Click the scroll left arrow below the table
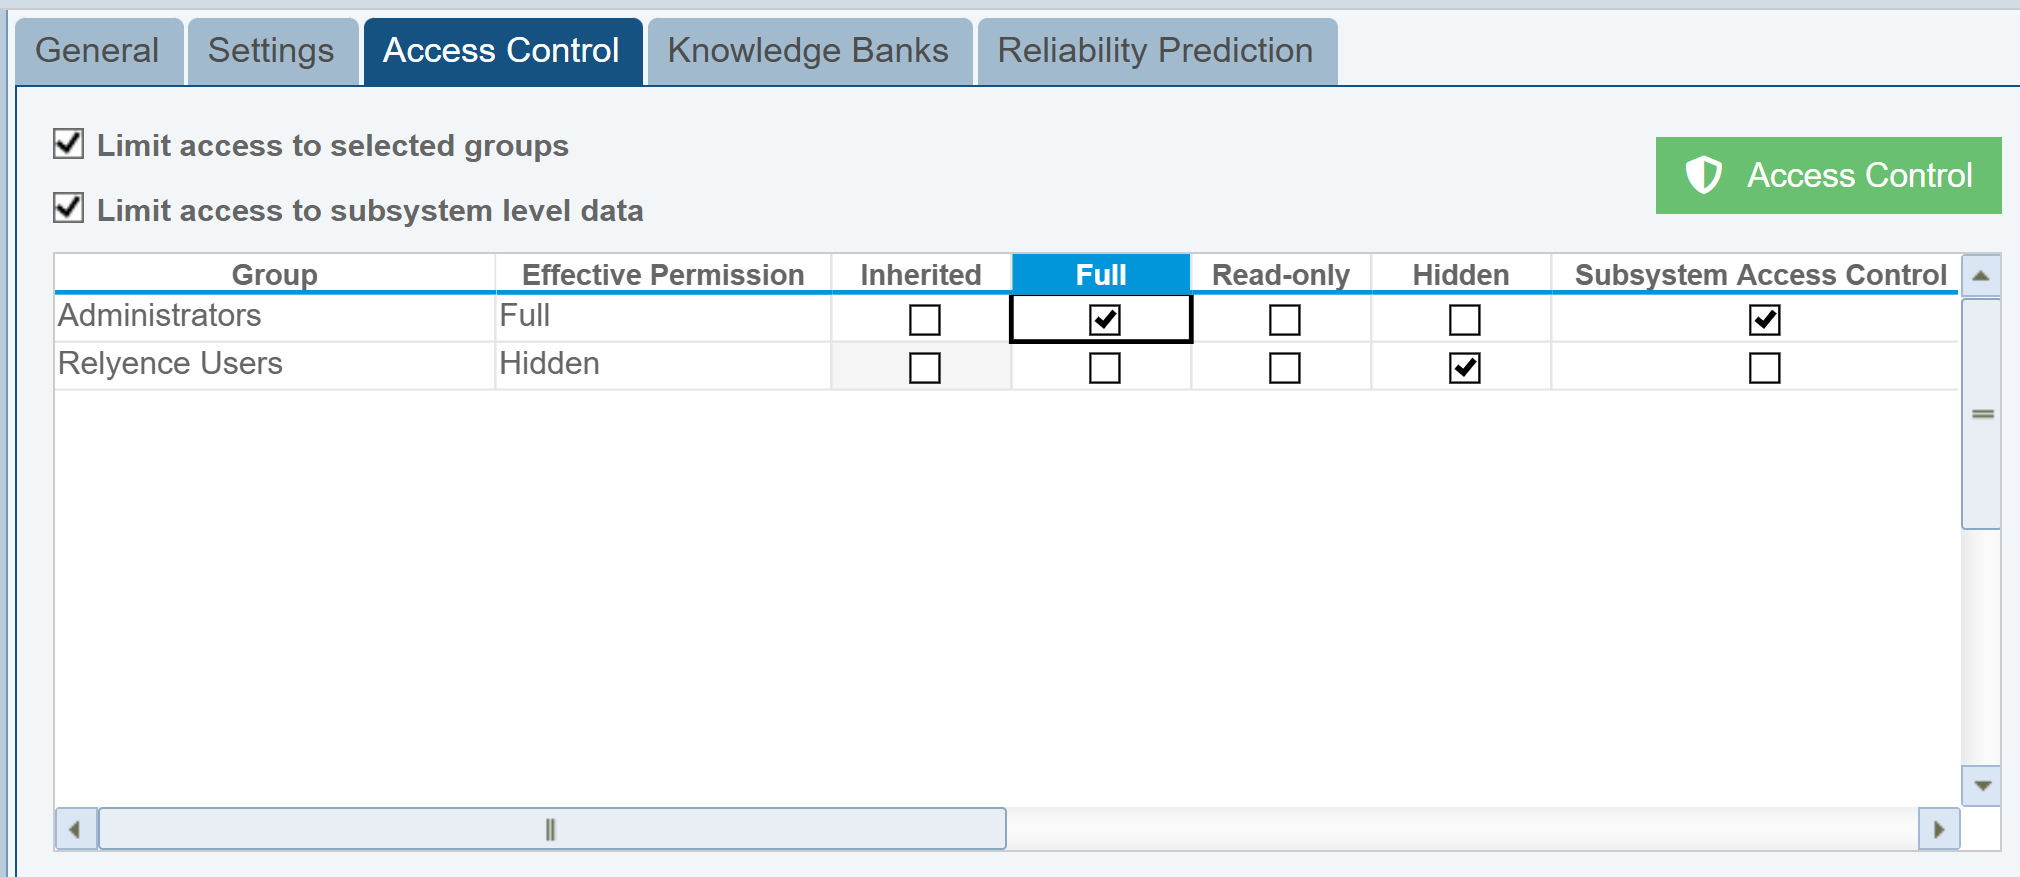This screenshot has width=2020, height=877. tap(75, 829)
